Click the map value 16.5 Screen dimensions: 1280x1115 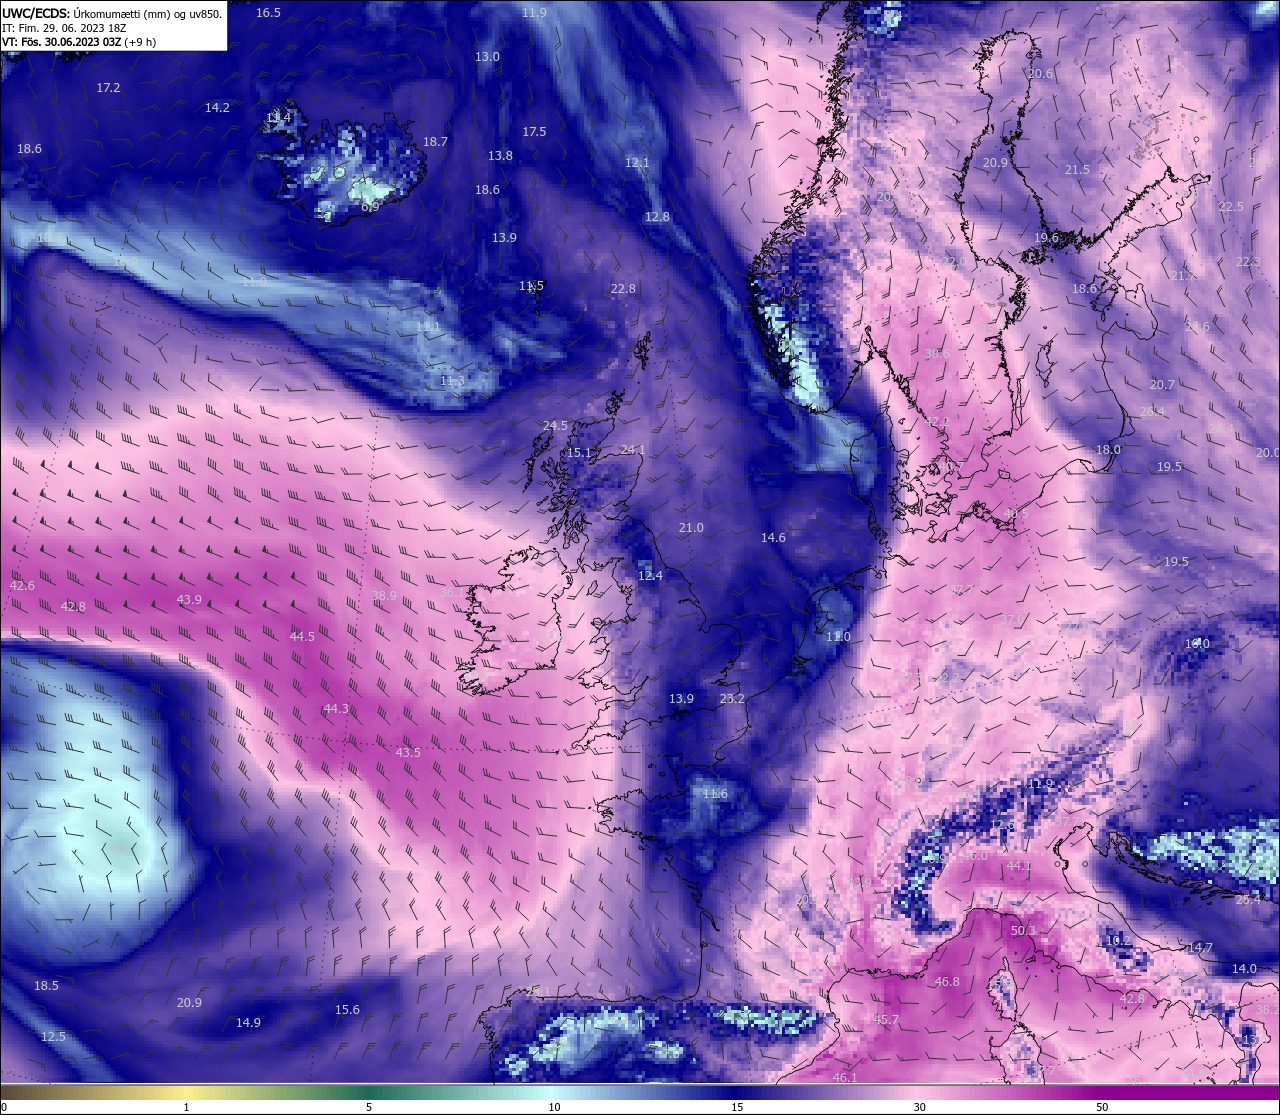coord(268,12)
